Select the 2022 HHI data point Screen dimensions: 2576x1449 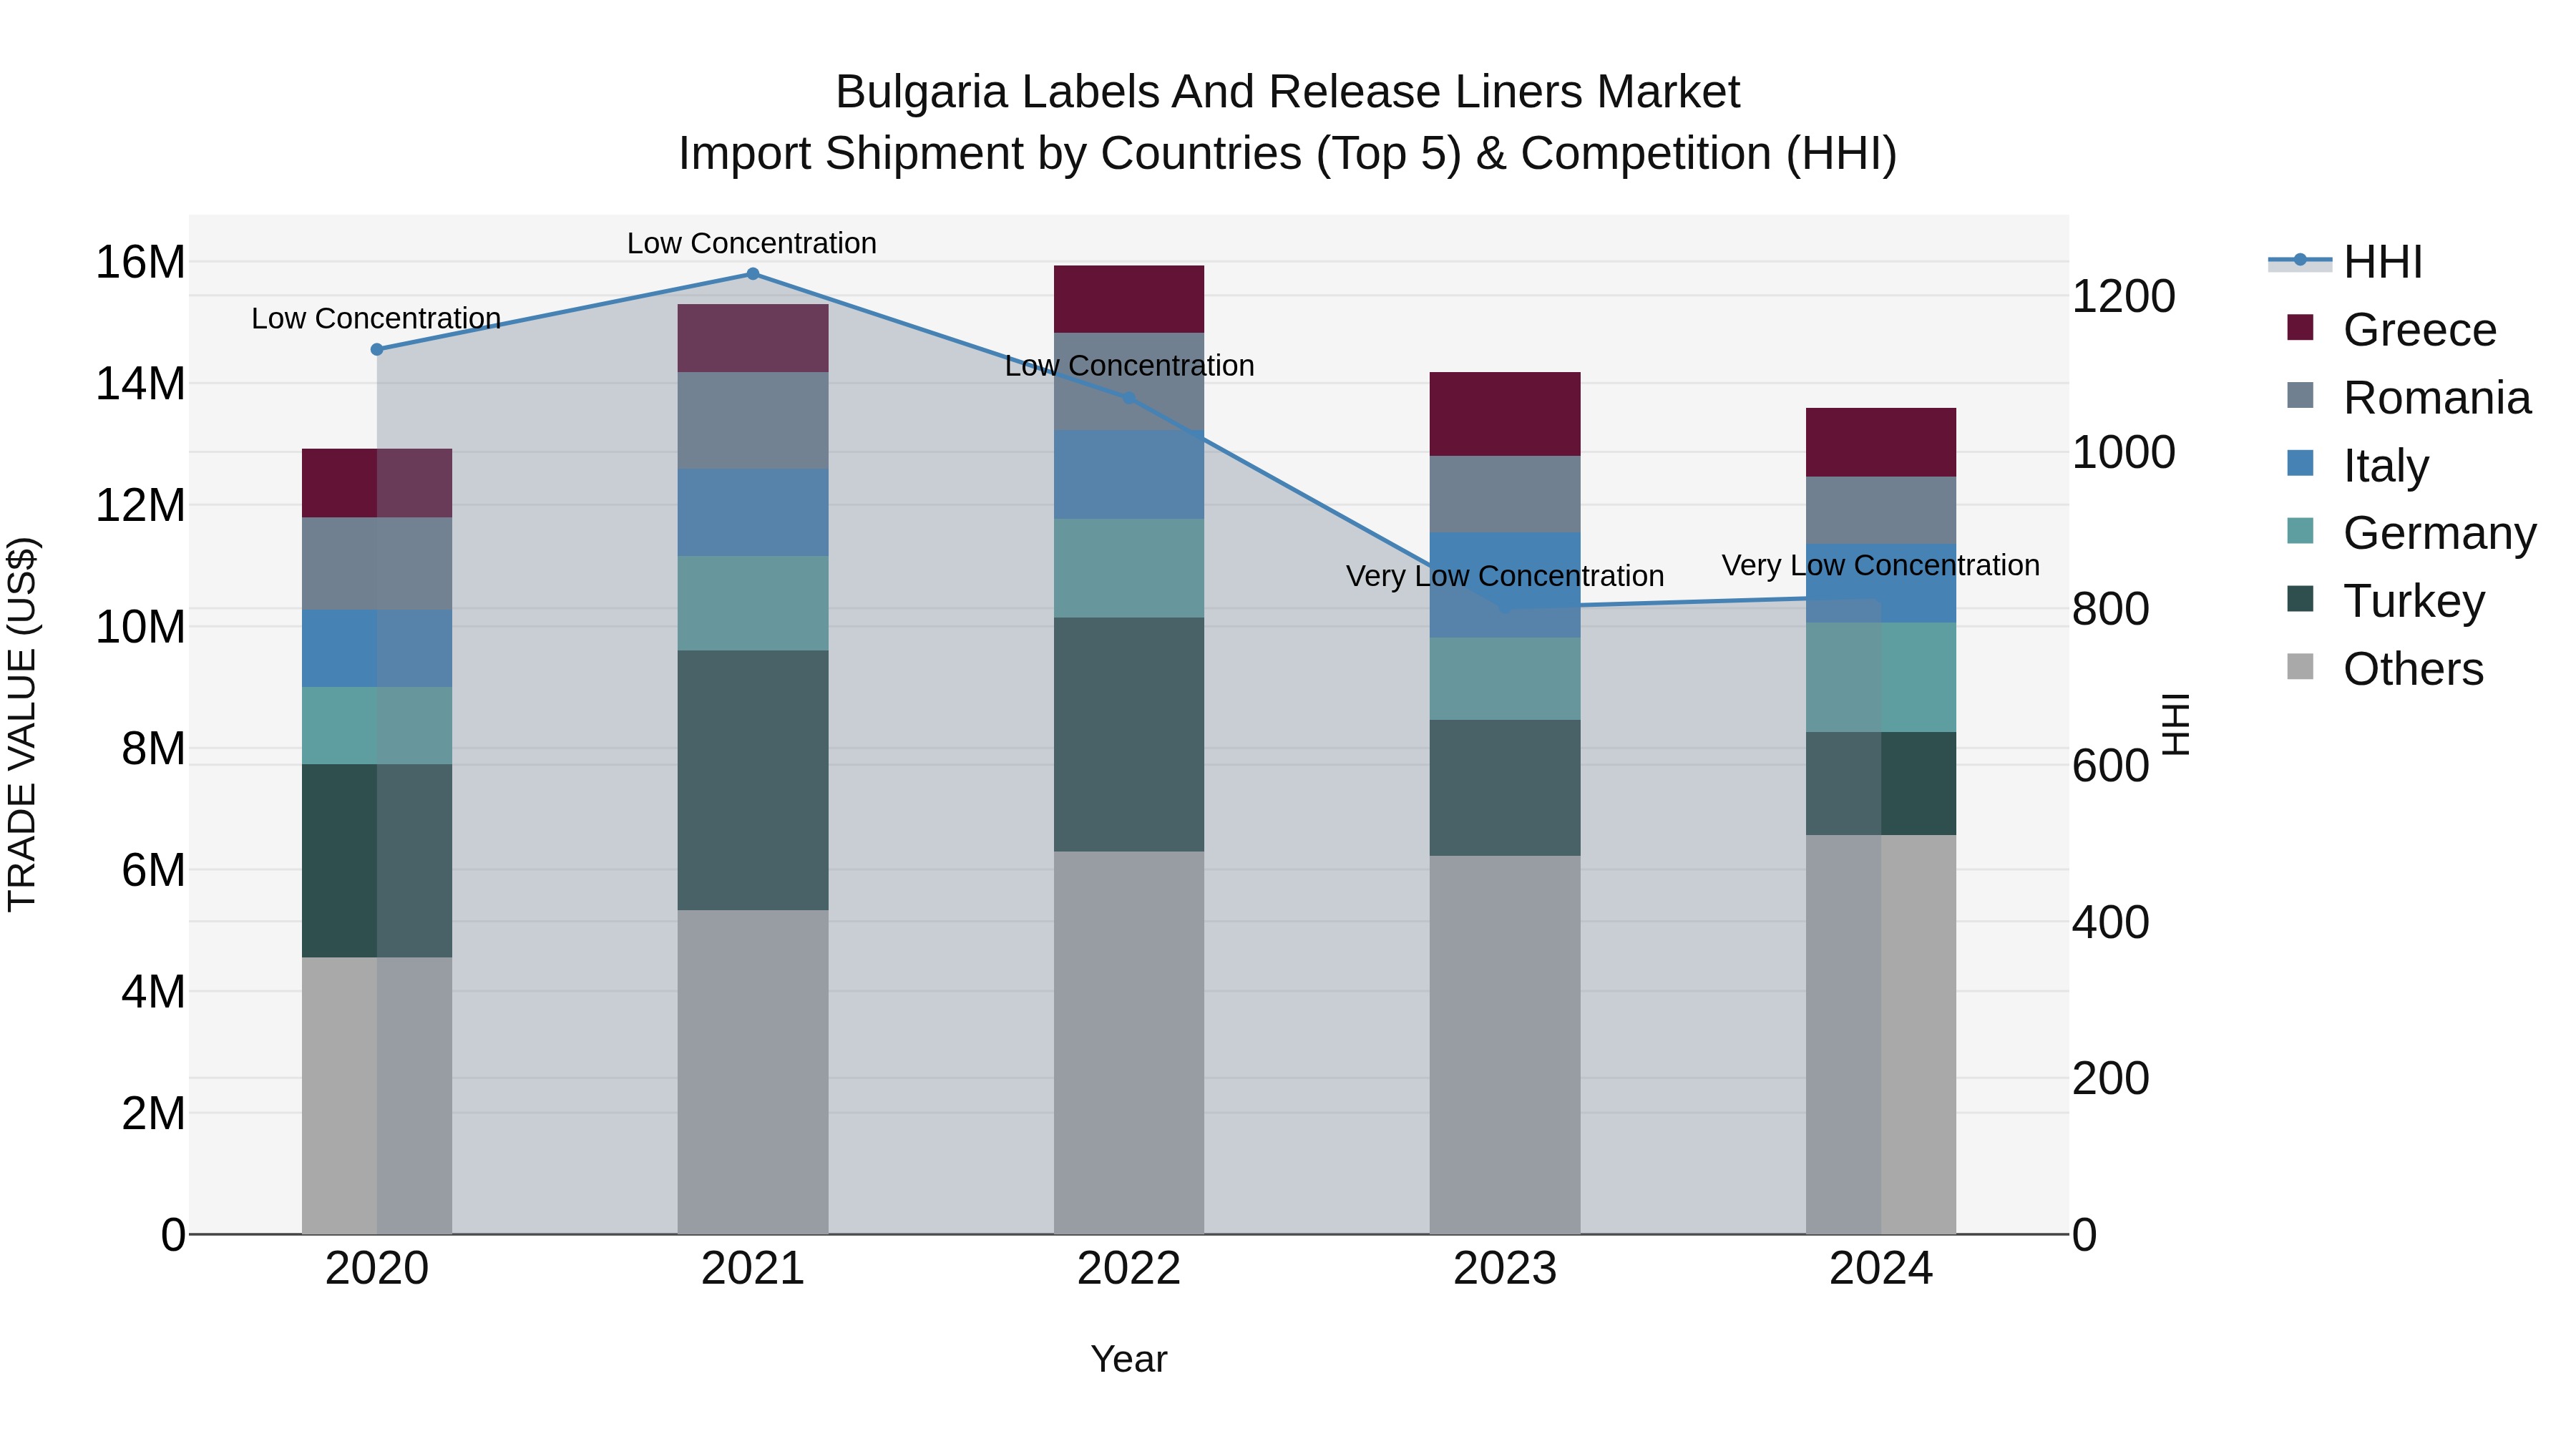tap(1129, 398)
